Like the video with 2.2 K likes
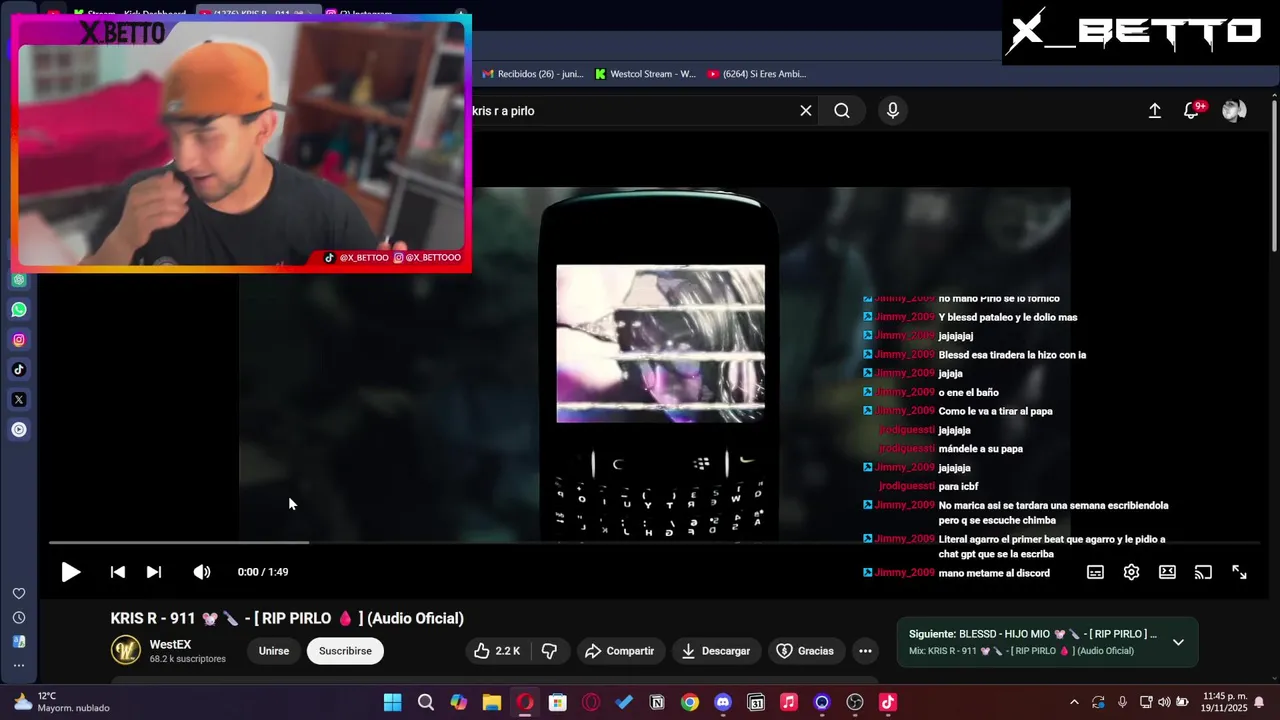The width and height of the screenshot is (1280, 720). pyautogui.click(x=497, y=651)
